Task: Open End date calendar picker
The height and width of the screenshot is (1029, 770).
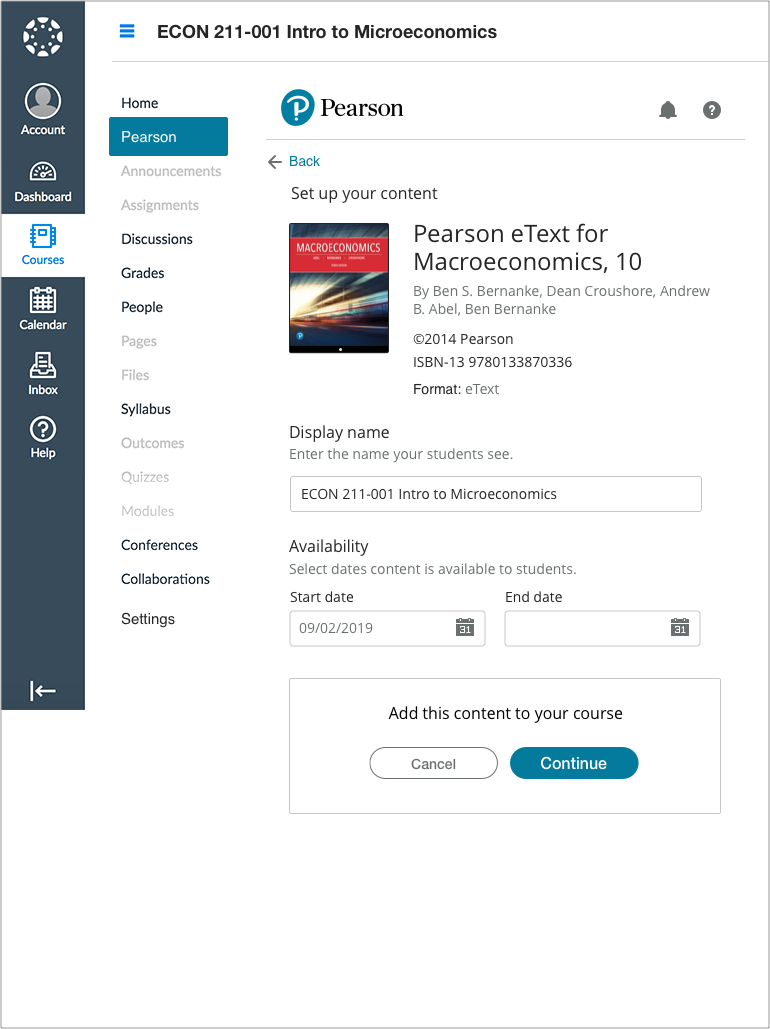Action: [680, 627]
